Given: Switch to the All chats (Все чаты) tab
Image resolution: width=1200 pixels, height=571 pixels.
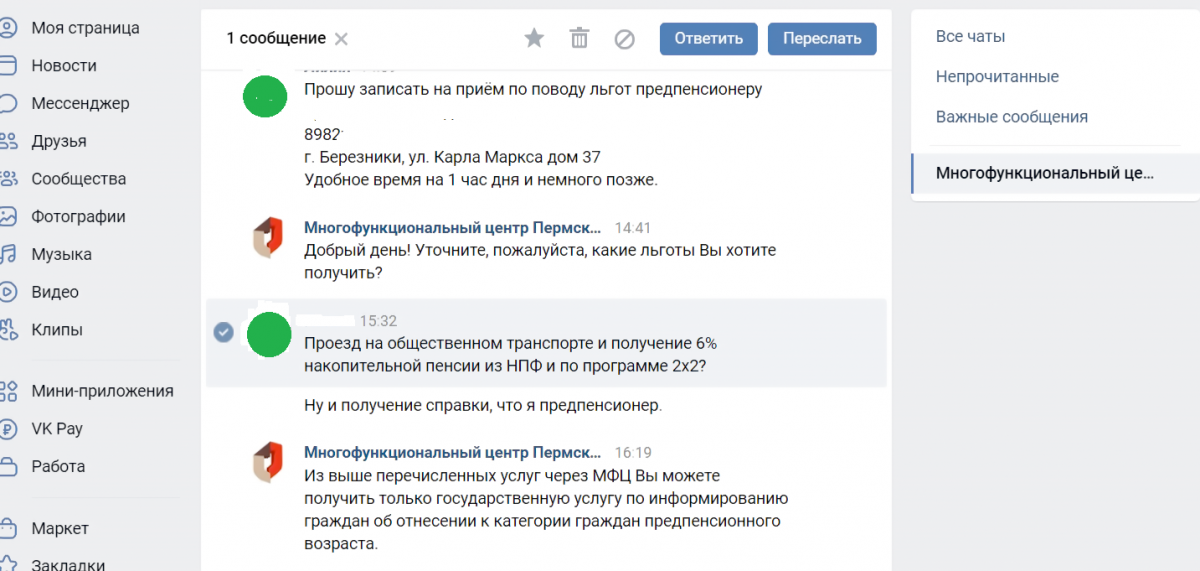Looking at the screenshot, I should click(970, 37).
